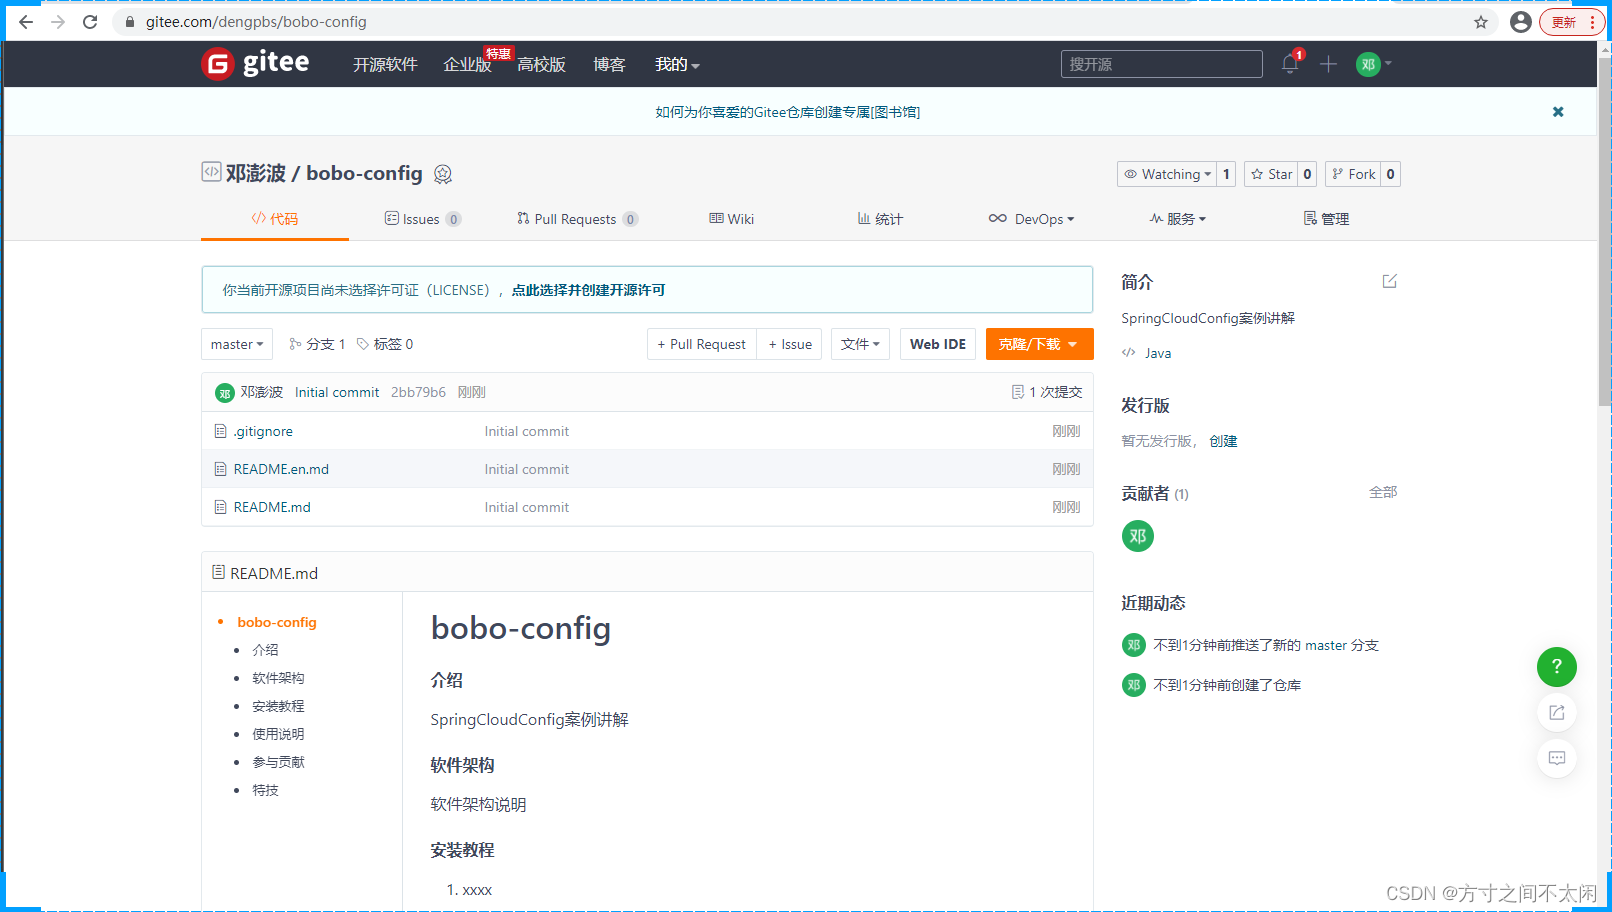Open 企业版 in the top navigation
Viewport: 1612px width, 912px height.
467,64
